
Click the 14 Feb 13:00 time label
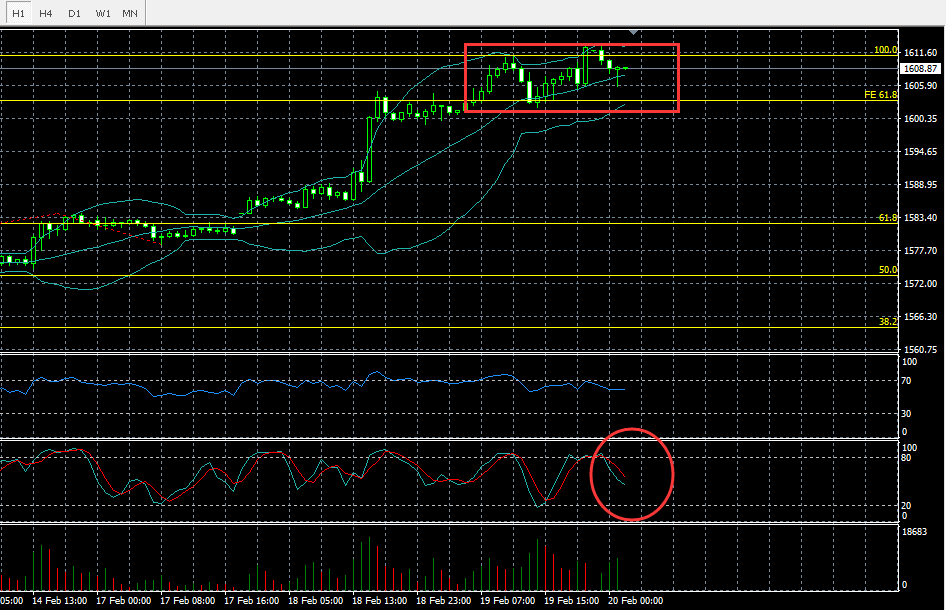pos(59,601)
